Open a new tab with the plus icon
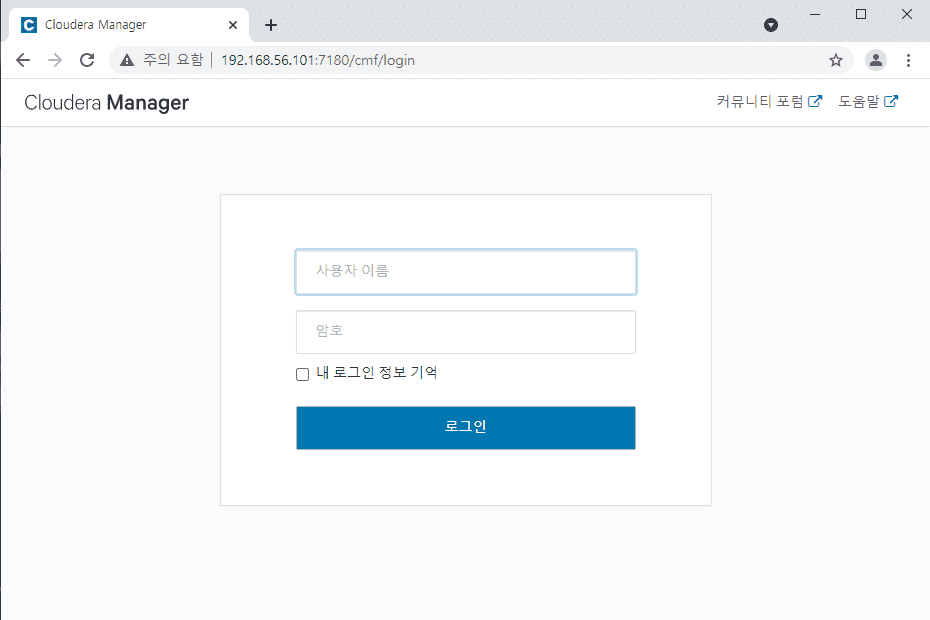 click(x=271, y=25)
